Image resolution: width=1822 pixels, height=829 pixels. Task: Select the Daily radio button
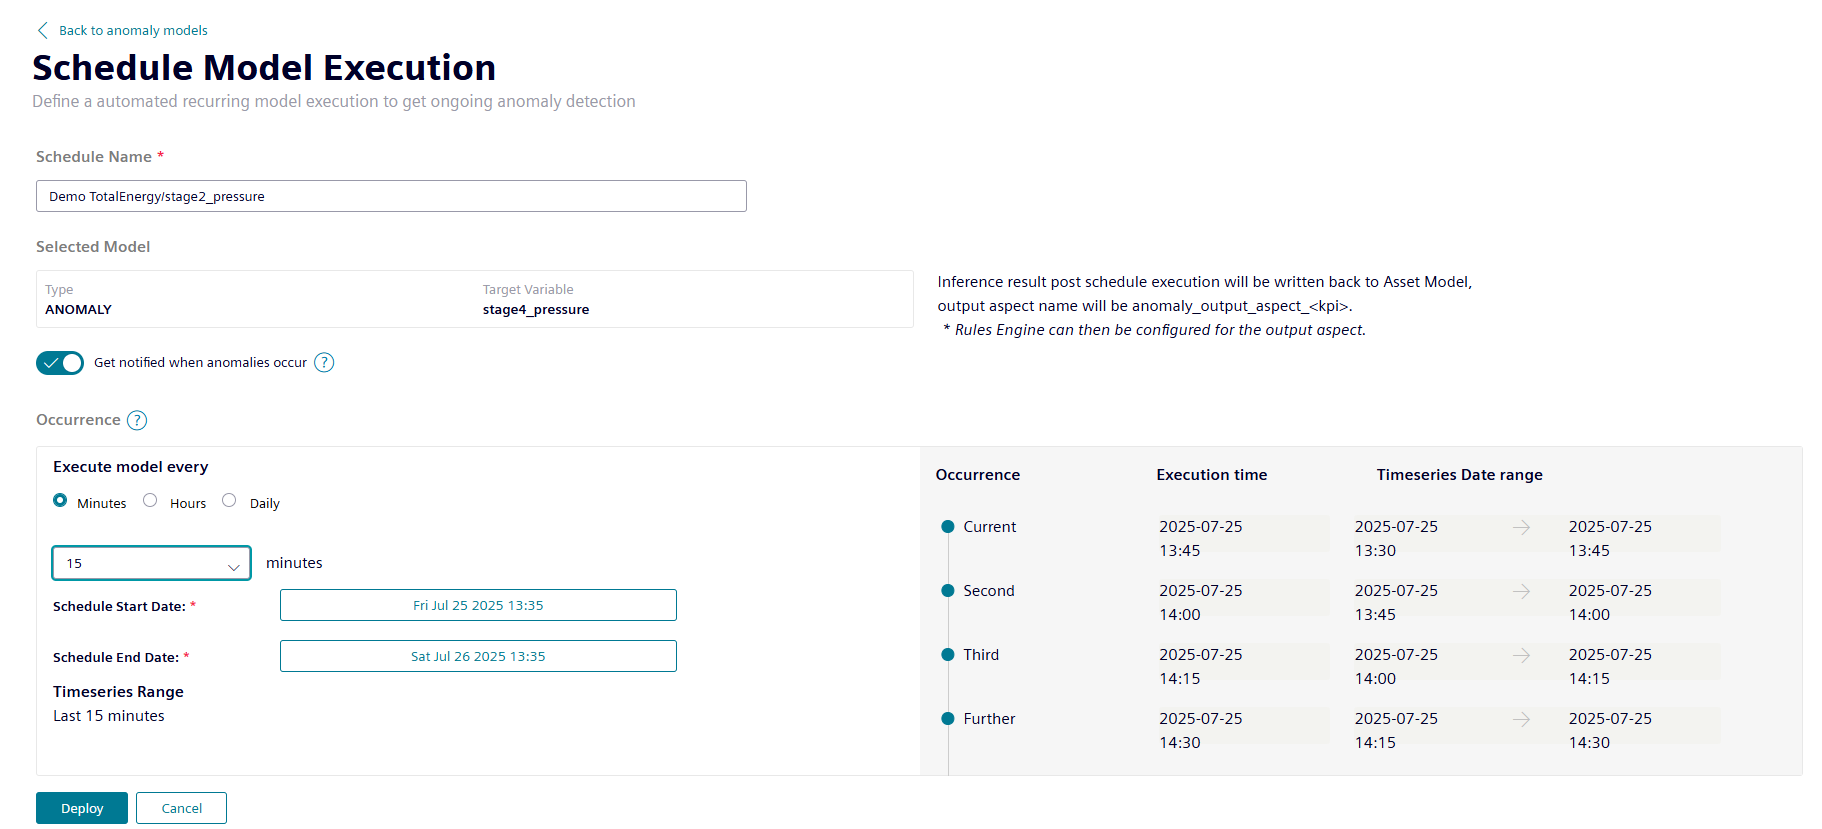click(229, 501)
